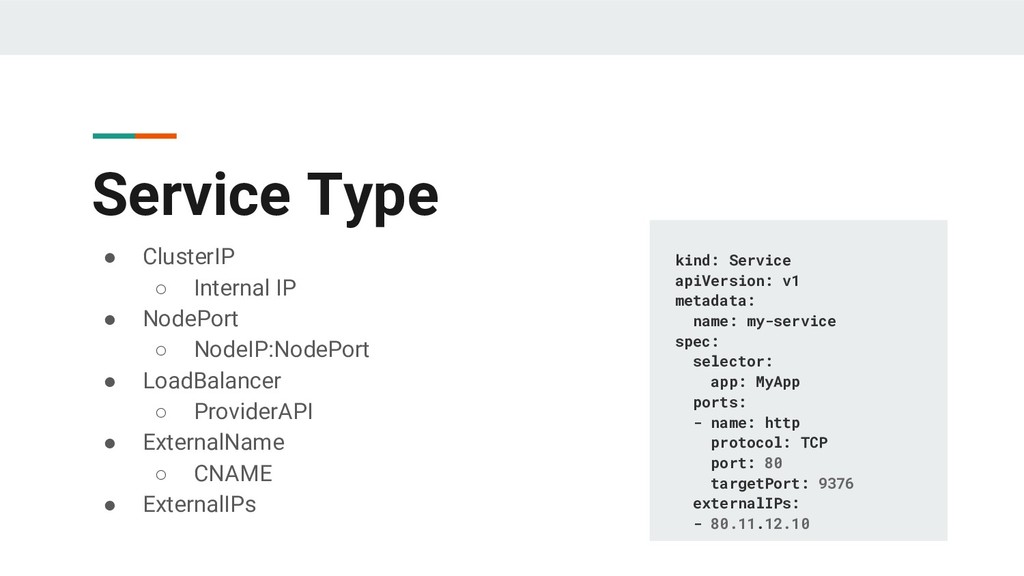Click the teal accent line segment

[113, 136]
